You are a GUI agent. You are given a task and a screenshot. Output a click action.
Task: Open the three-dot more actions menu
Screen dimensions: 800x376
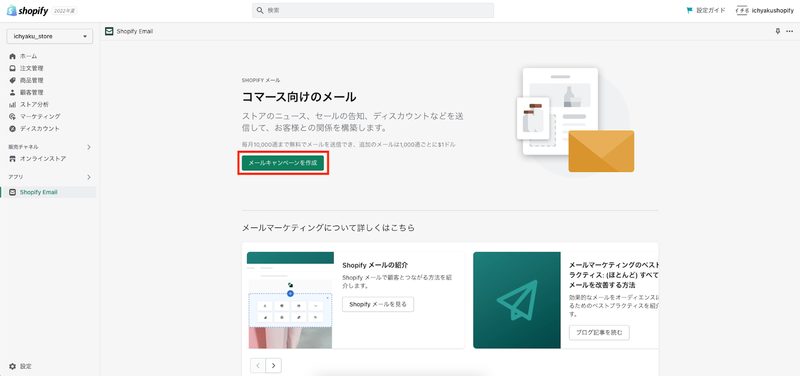[790, 31]
